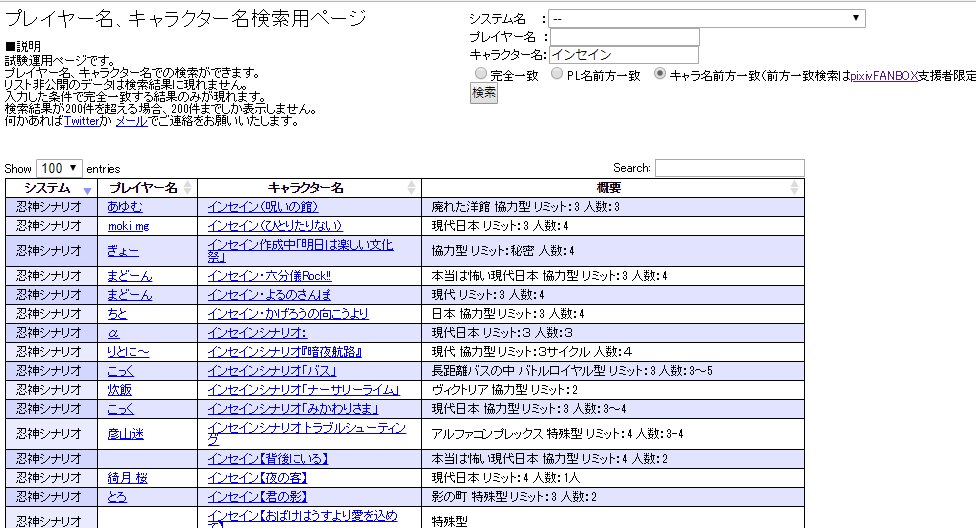976x528 pixels.
Task: Sort by キャラクター名 column header
Action: pyautogui.click(x=309, y=188)
